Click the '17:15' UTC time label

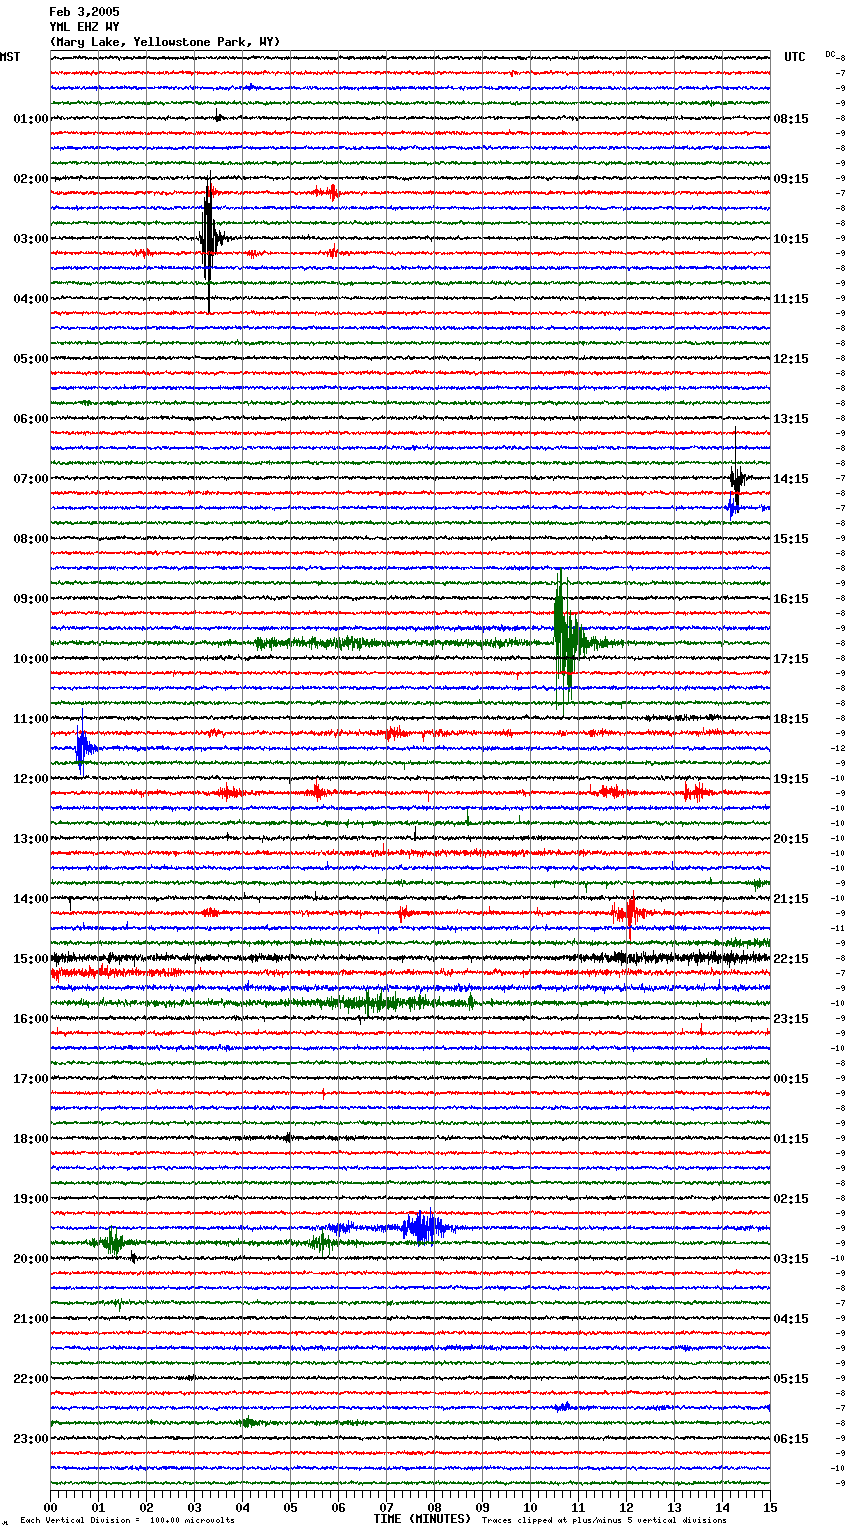point(791,659)
